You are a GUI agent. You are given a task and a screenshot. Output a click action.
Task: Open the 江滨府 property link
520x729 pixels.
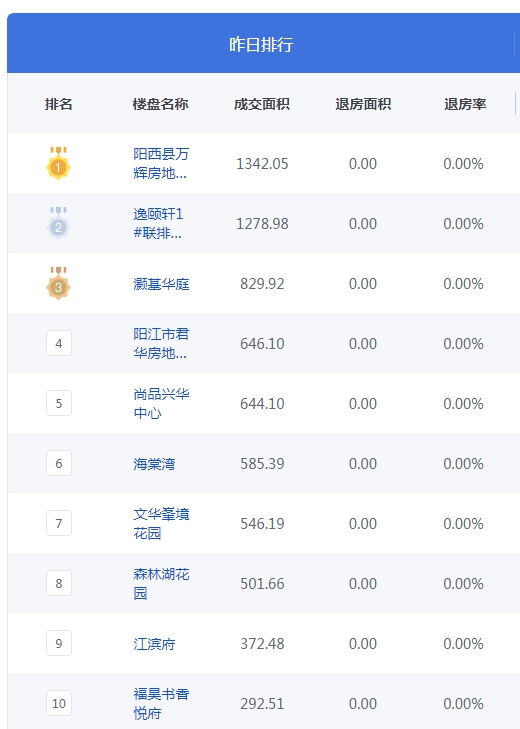(x=154, y=643)
